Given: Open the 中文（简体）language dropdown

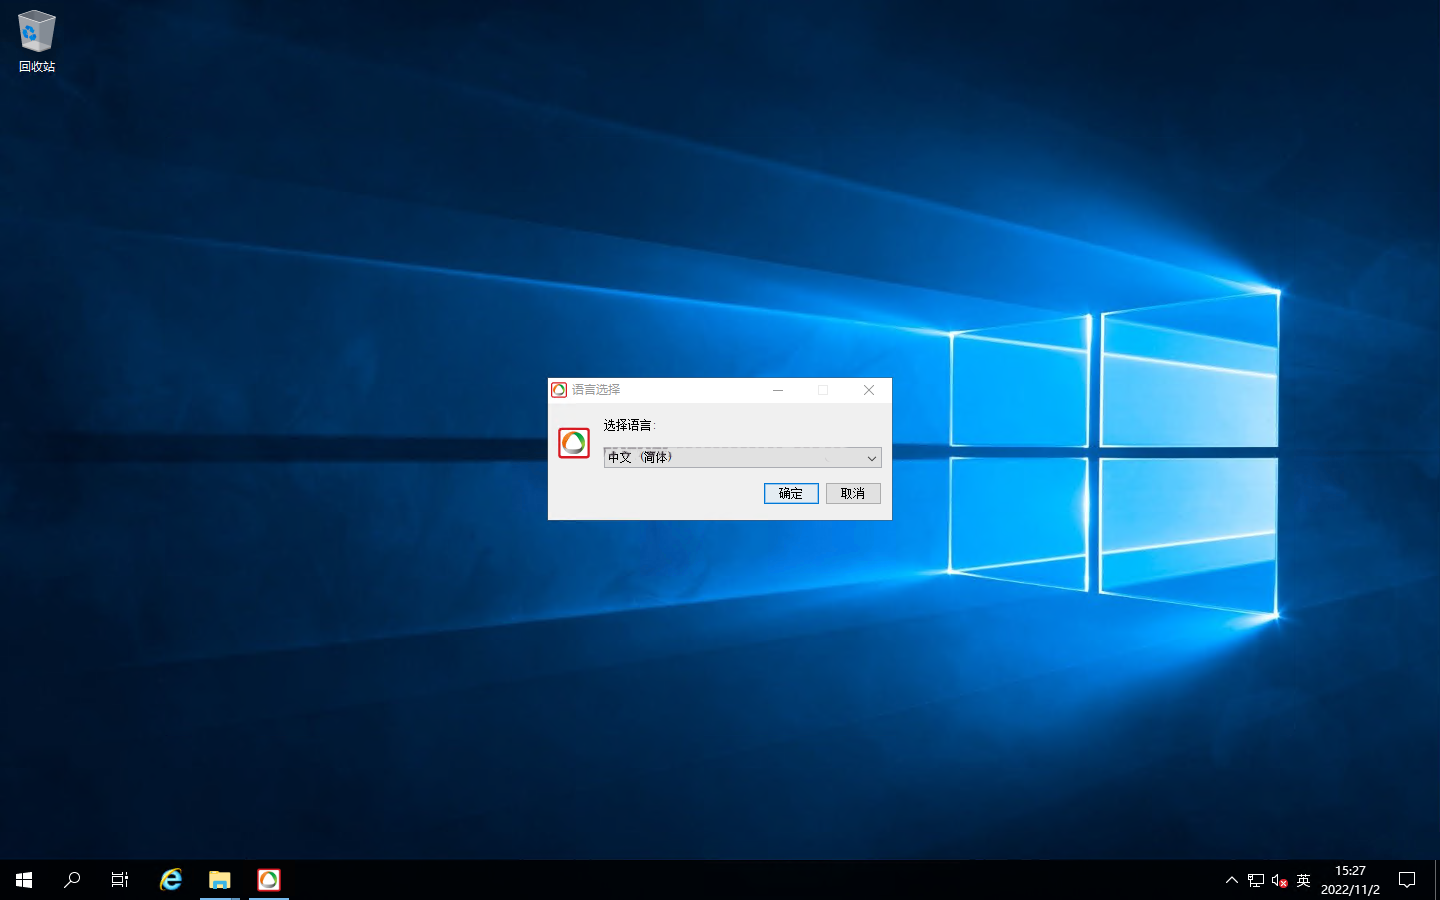Looking at the screenshot, I should point(742,458).
